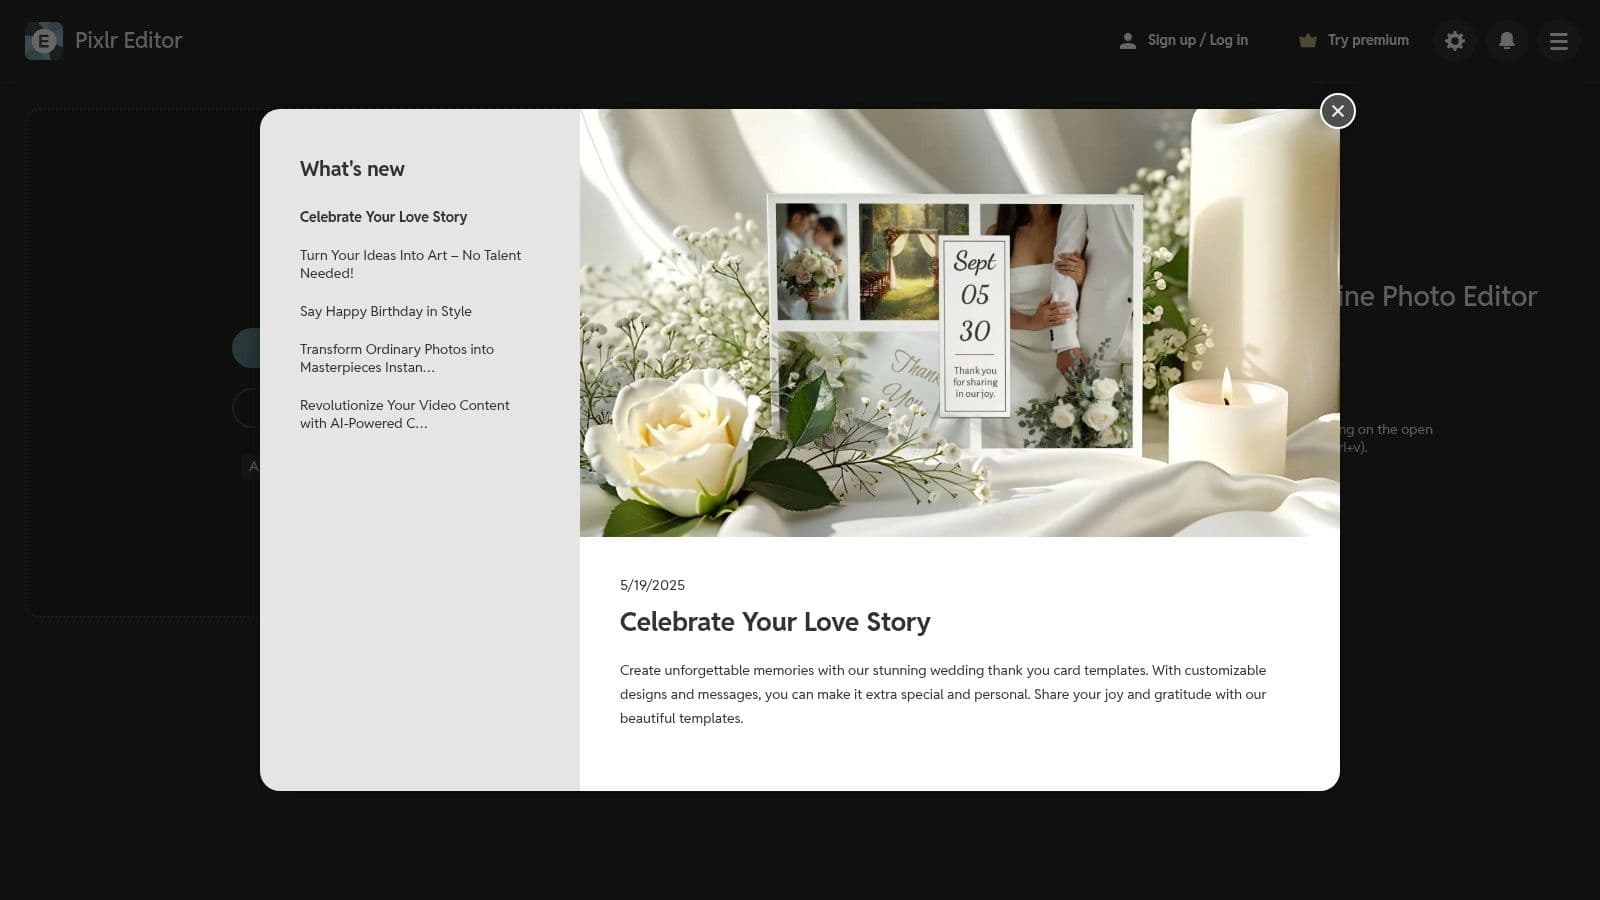This screenshot has width=1600, height=900.
Task: Click the crown icon beside Try premium
Action: (x=1307, y=41)
